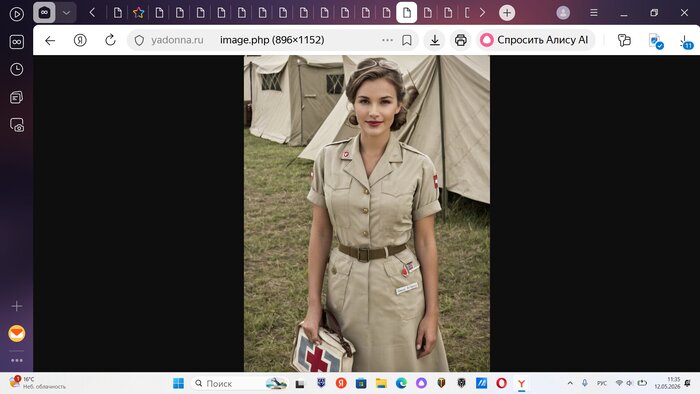Click Спросить Алису AI button
The image size is (700, 394).
coord(535,40)
